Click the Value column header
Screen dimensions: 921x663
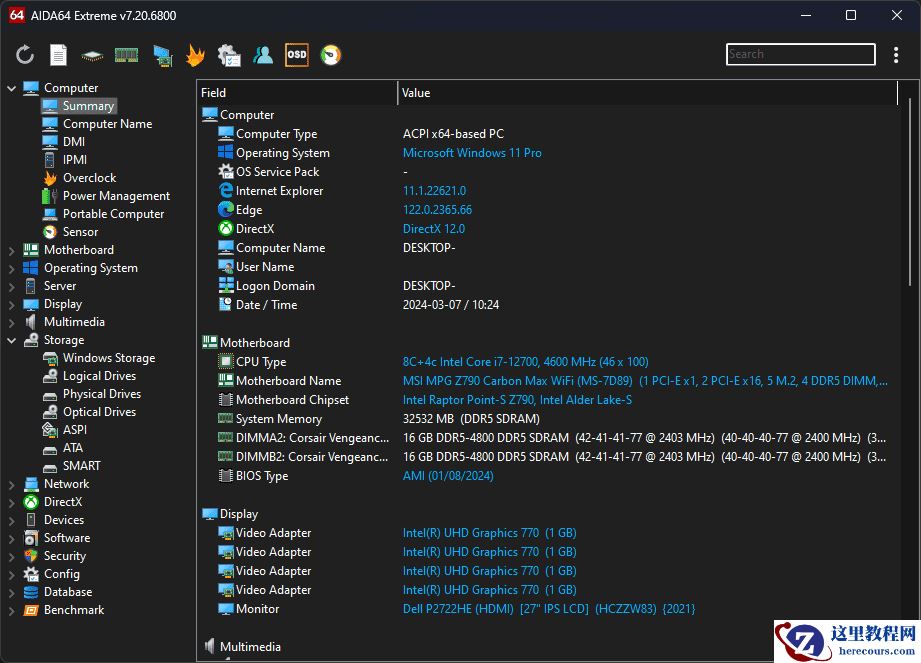pos(416,93)
